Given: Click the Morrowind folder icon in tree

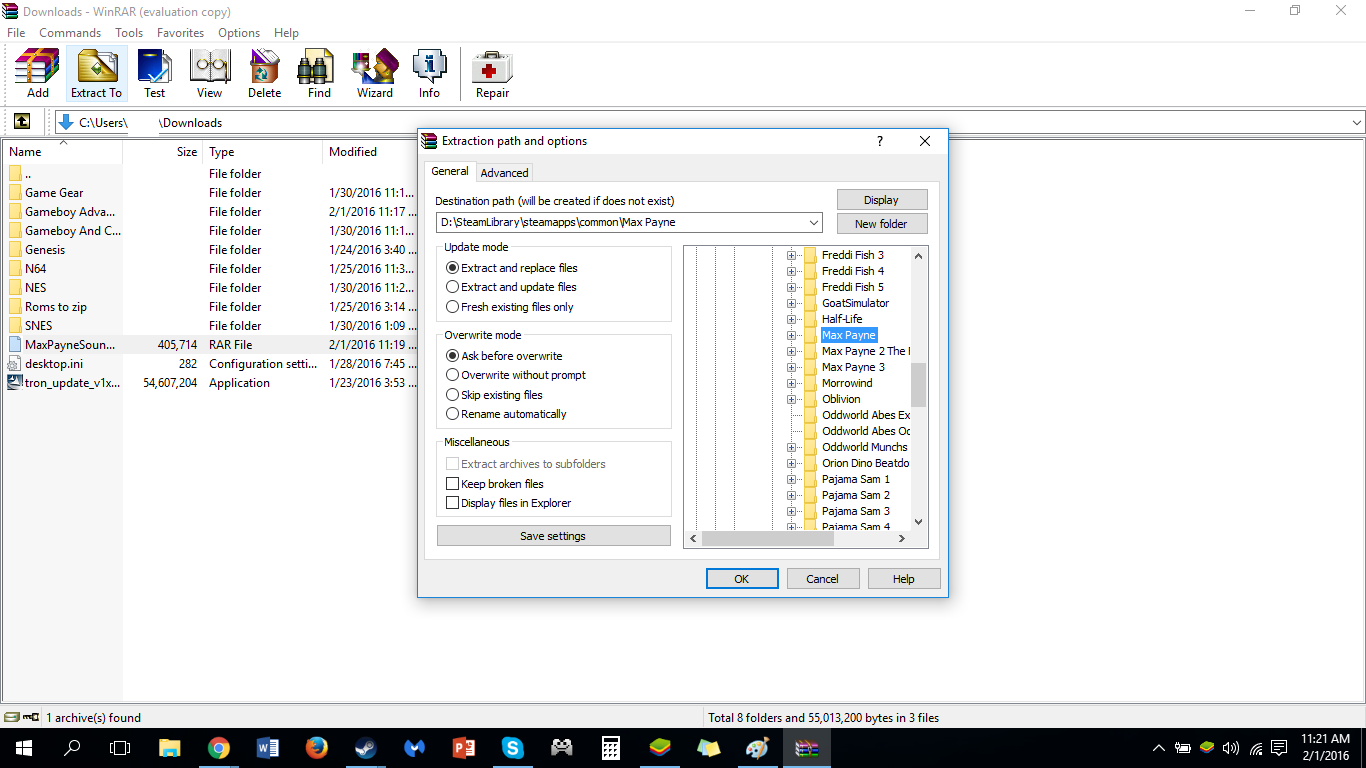Looking at the screenshot, I should click(811, 383).
